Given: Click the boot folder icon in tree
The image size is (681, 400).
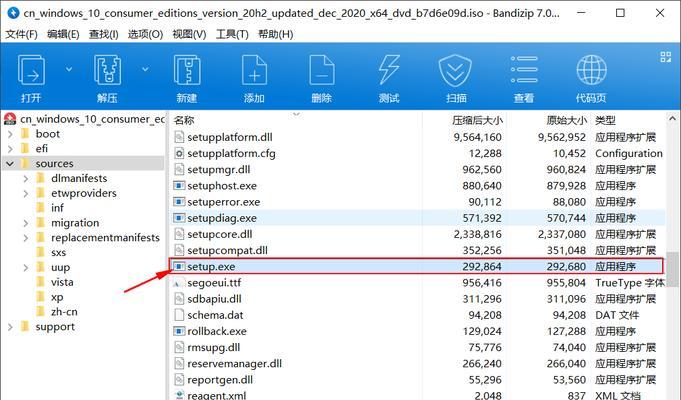Looking at the screenshot, I should tap(25, 133).
